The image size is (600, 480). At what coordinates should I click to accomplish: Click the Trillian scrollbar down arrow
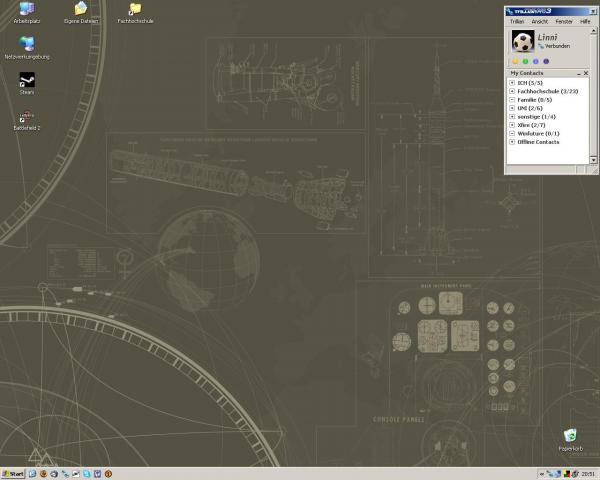(593, 160)
